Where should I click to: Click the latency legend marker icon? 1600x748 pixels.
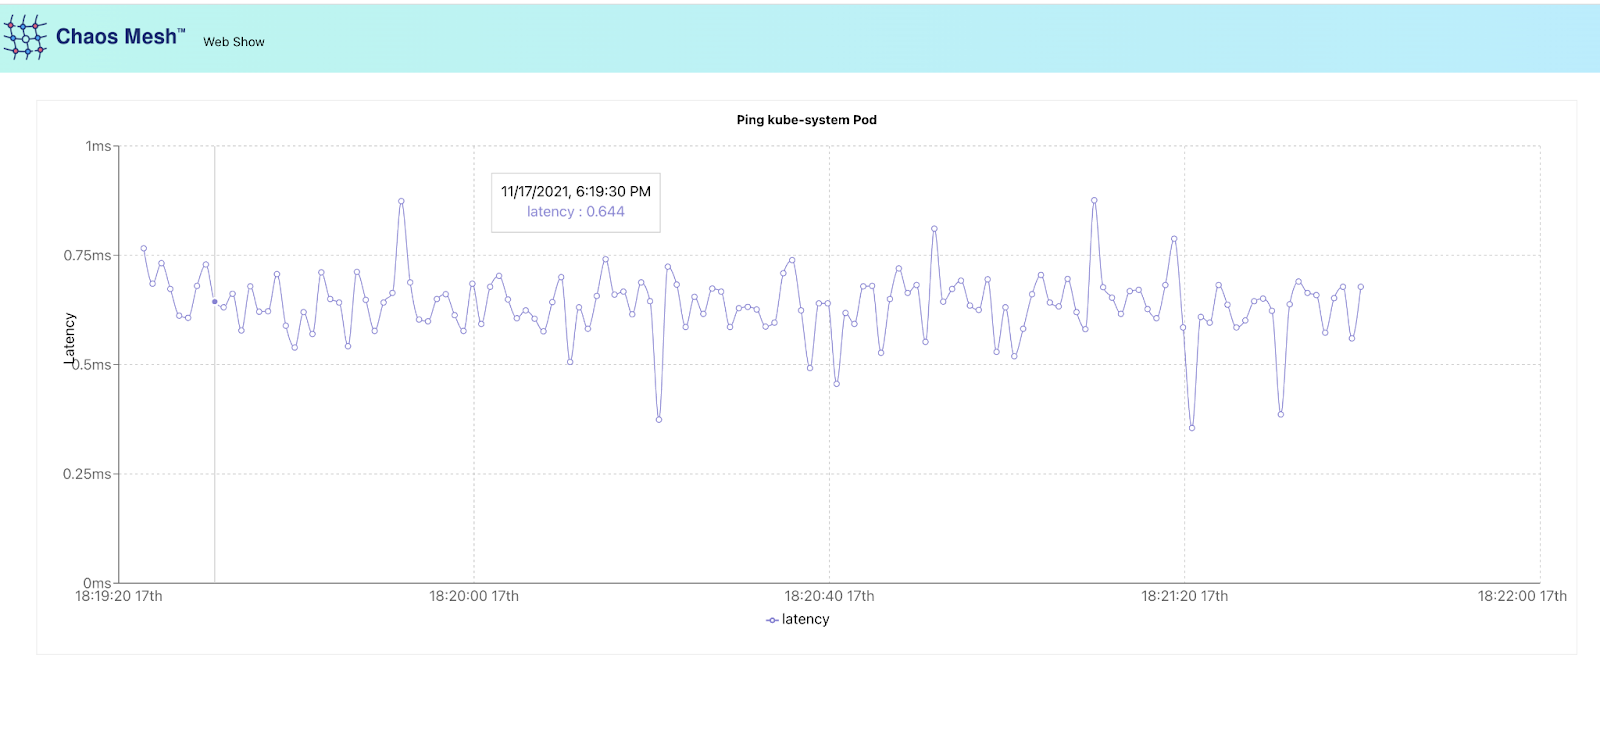click(772, 620)
